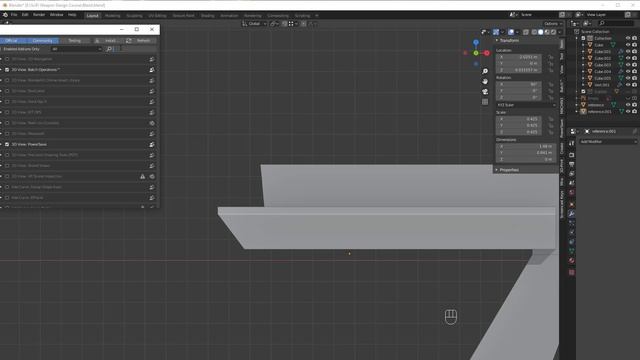Open the output properties tab icon

pyautogui.click(x=571, y=164)
